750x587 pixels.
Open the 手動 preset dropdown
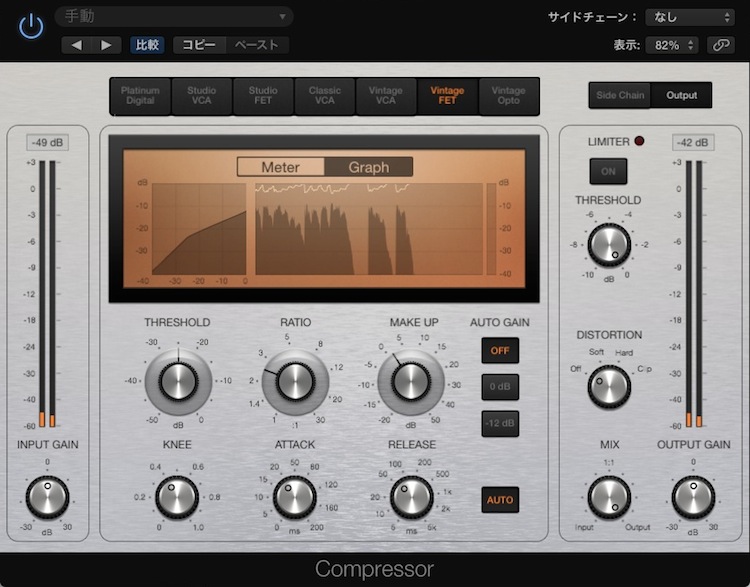[x=174, y=17]
